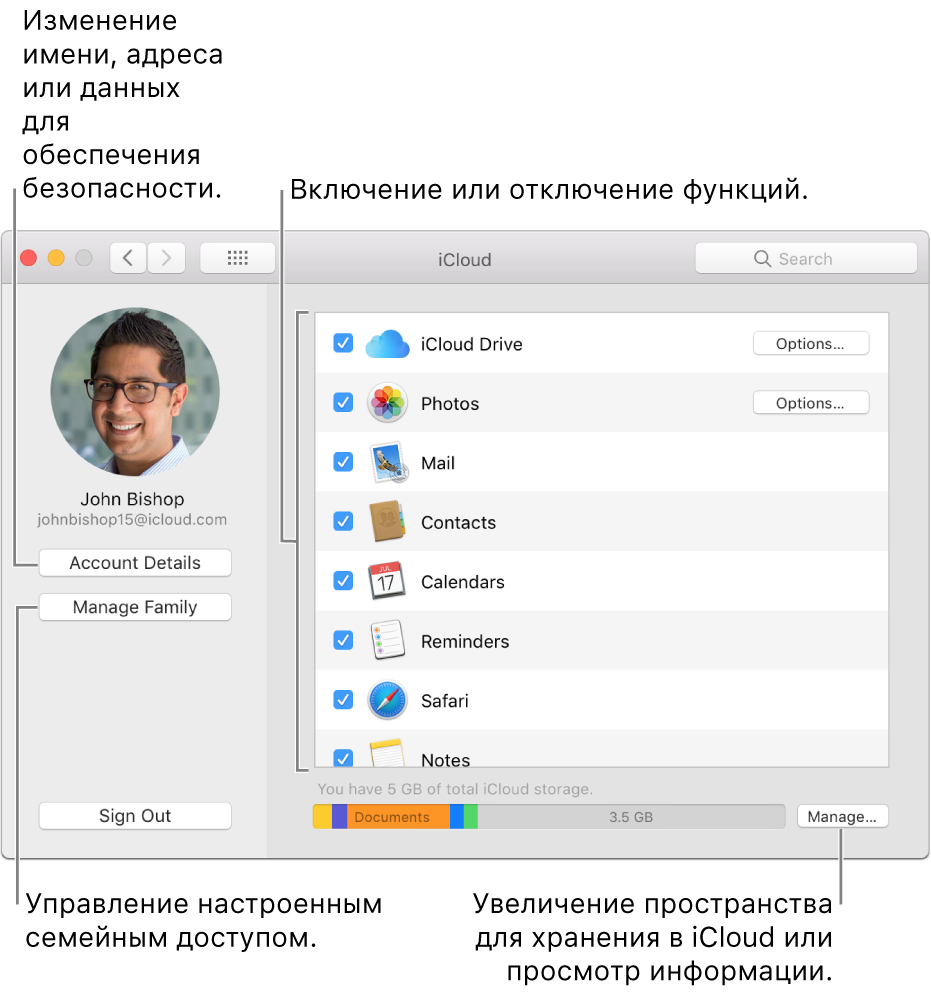Toggle the Notes checkbox
Viewport: 931px width, 995px height.
click(x=343, y=758)
